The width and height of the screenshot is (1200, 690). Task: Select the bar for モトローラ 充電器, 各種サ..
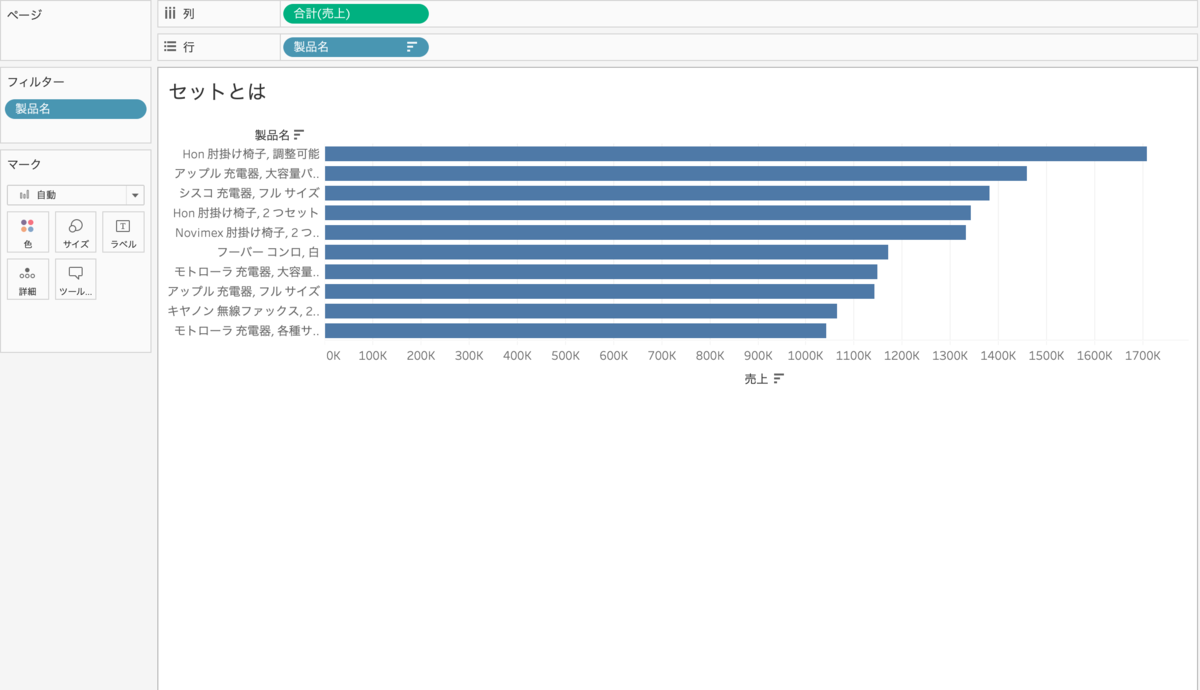point(575,330)
